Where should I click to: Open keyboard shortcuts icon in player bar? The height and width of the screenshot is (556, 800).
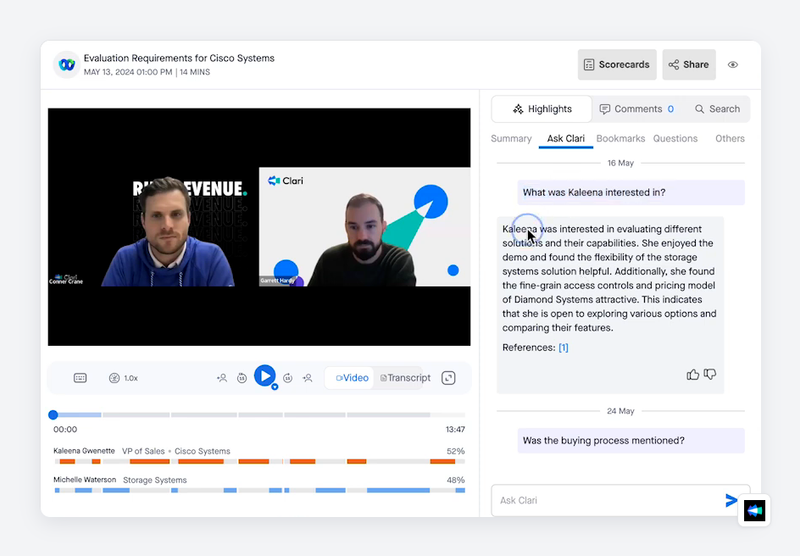80,378
